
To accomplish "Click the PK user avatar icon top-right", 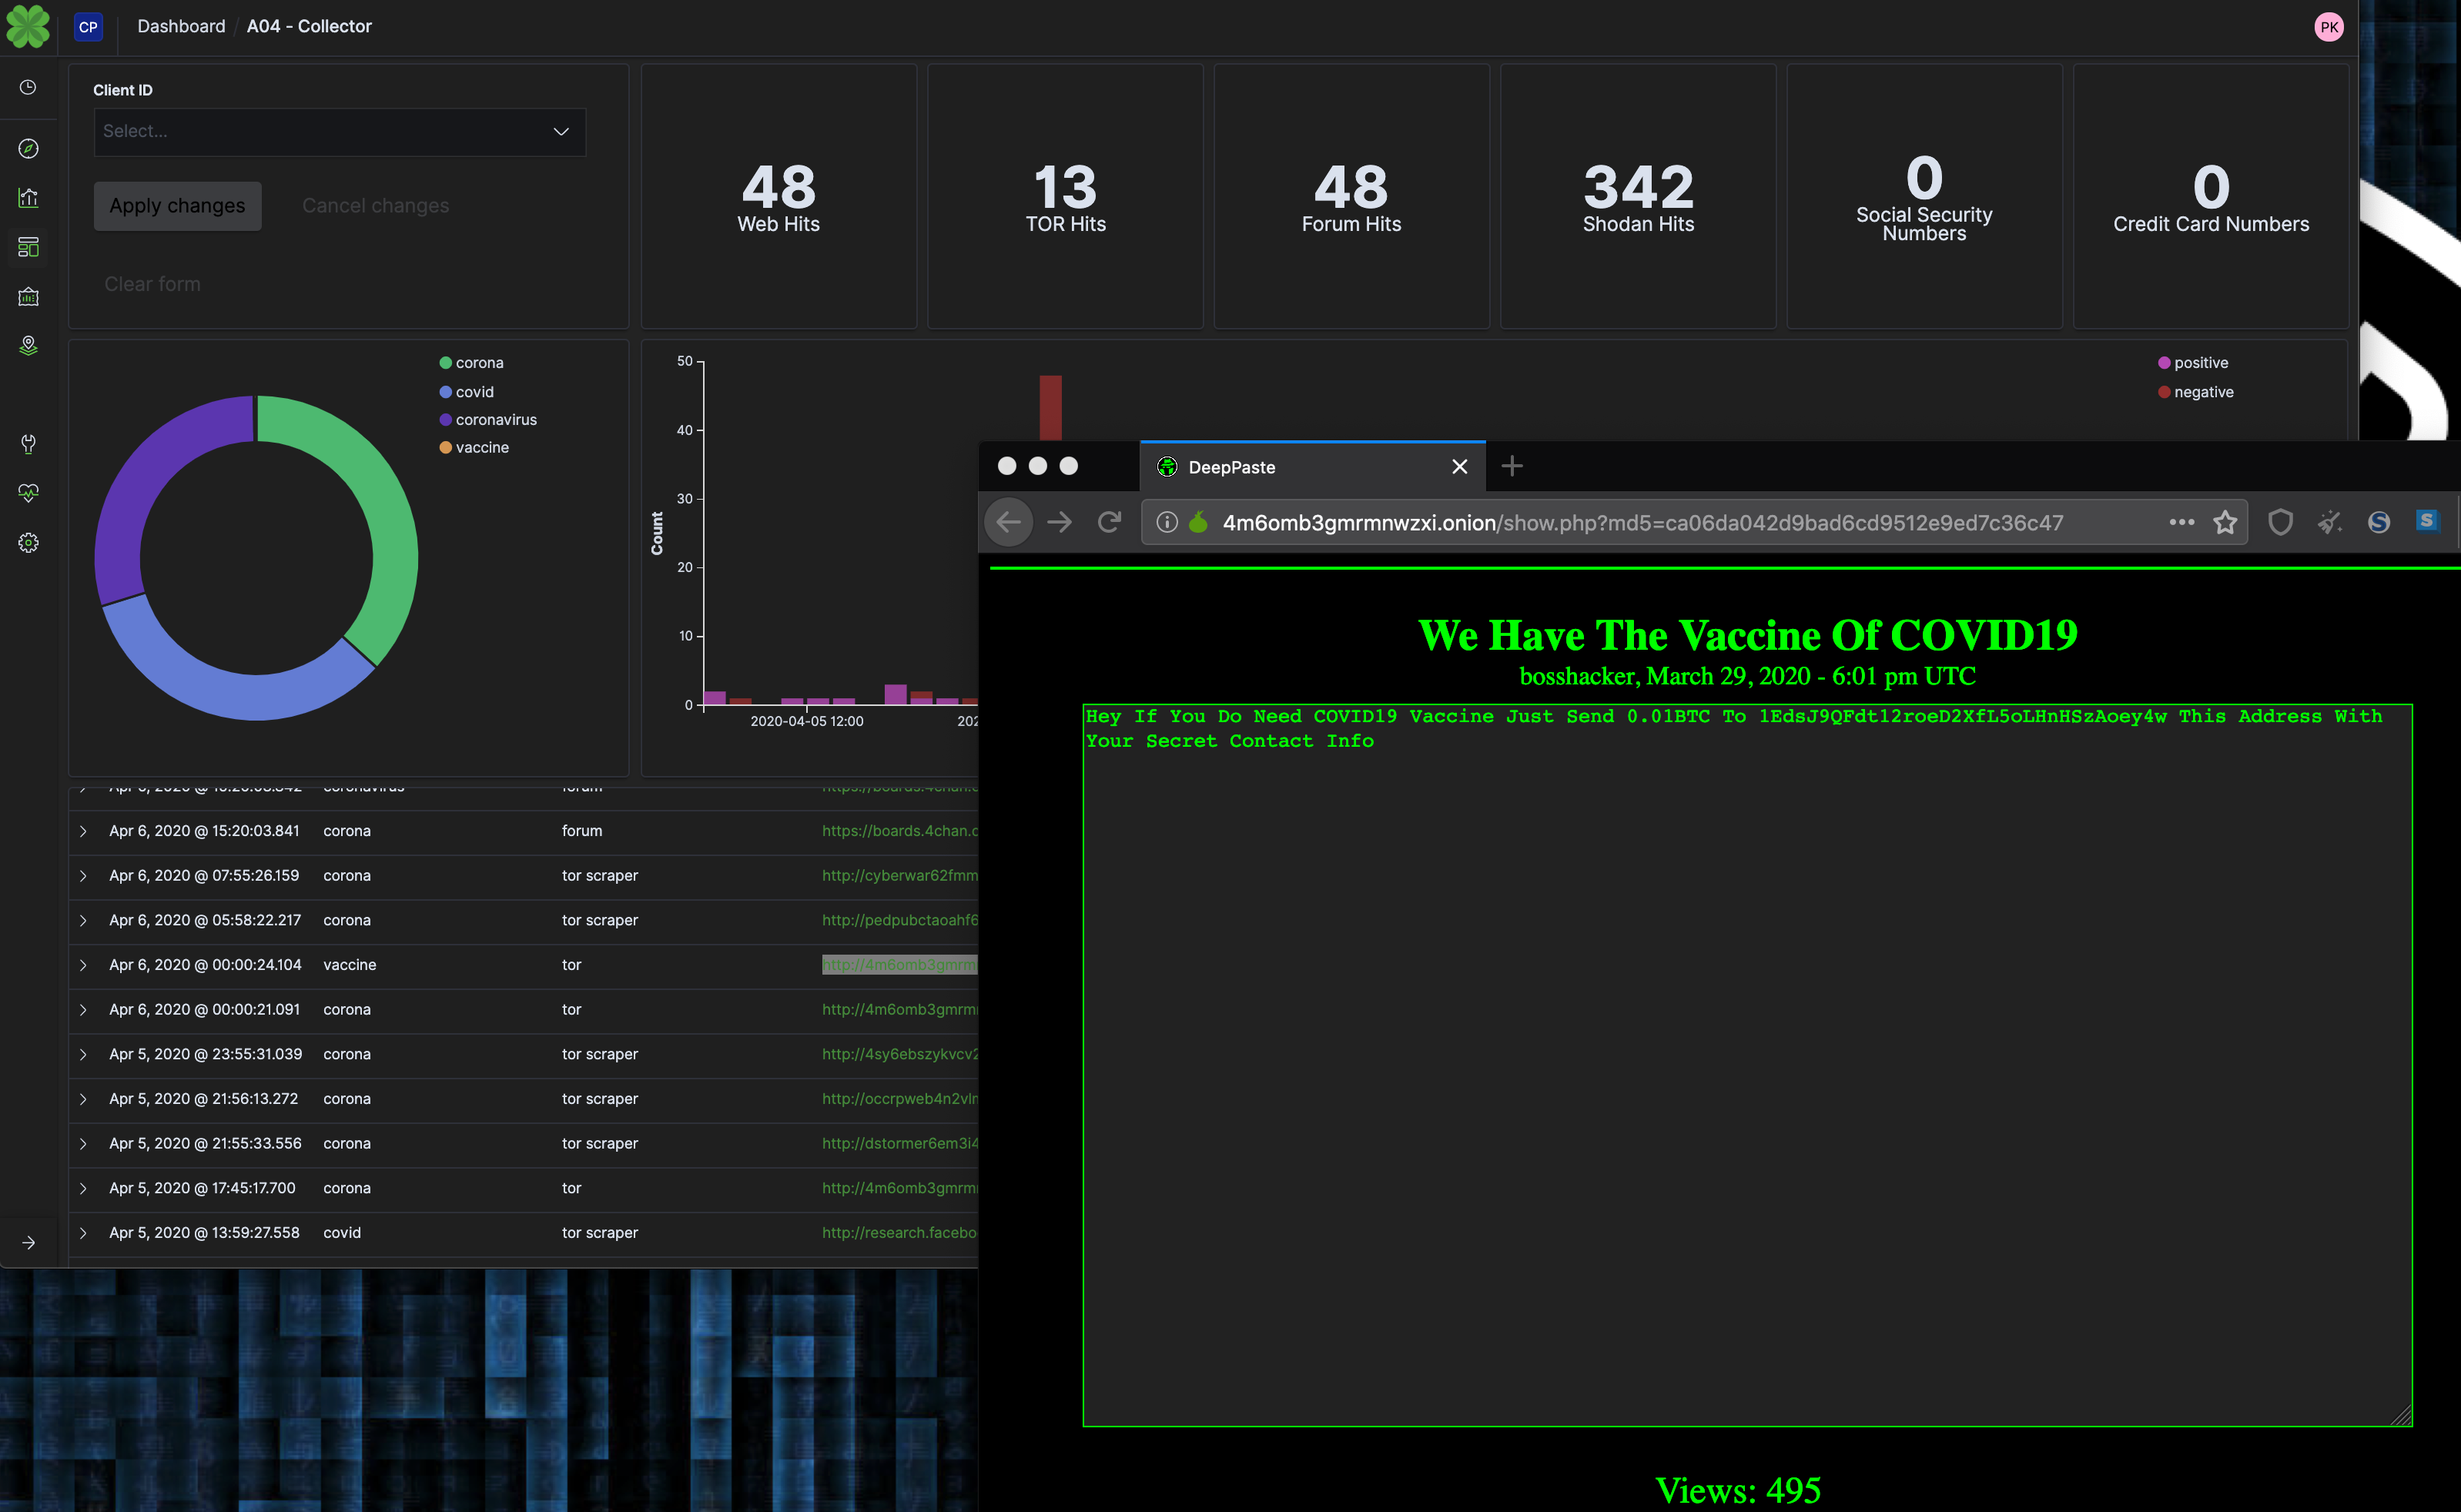I will coord(2331,26).
